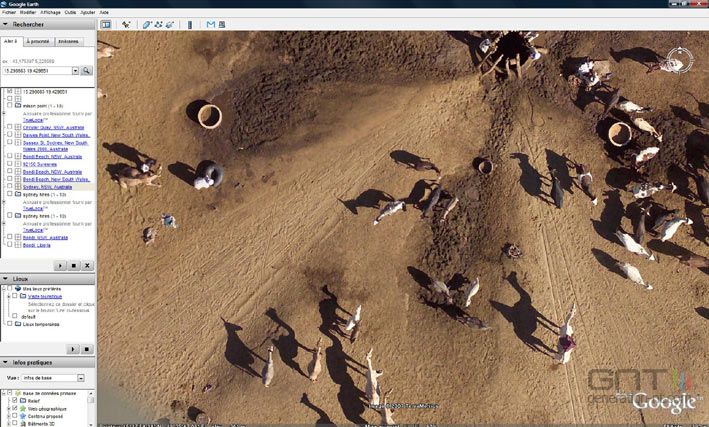Image resolution: width=709 pixels, height=427 pixels.
Task: Check the Sydney, NSW, Australia result checkbox
Action: coord(10,186)
